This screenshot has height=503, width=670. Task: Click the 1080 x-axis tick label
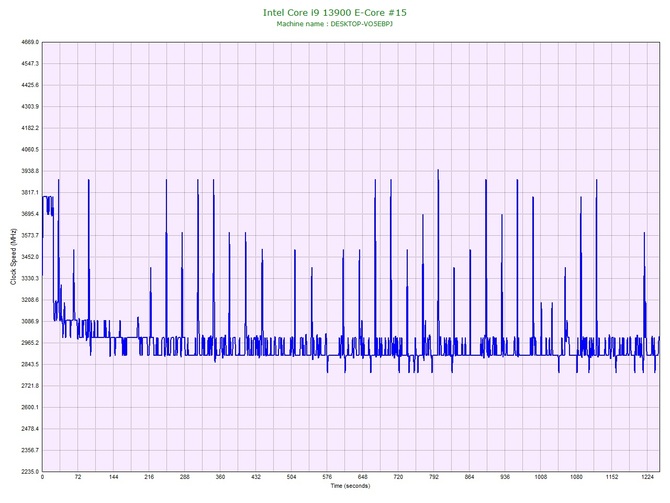[576, 477]
